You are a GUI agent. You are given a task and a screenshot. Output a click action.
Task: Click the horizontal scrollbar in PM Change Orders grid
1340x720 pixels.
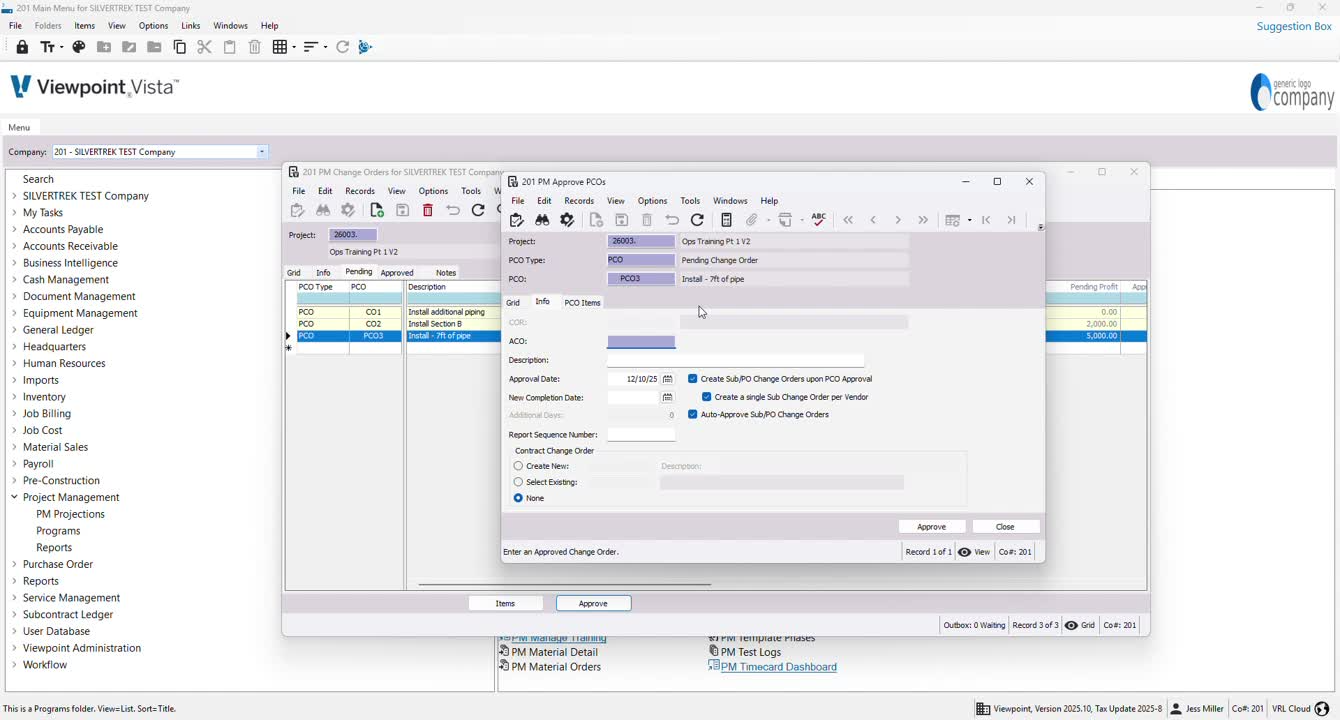click(x=564, y=584)
